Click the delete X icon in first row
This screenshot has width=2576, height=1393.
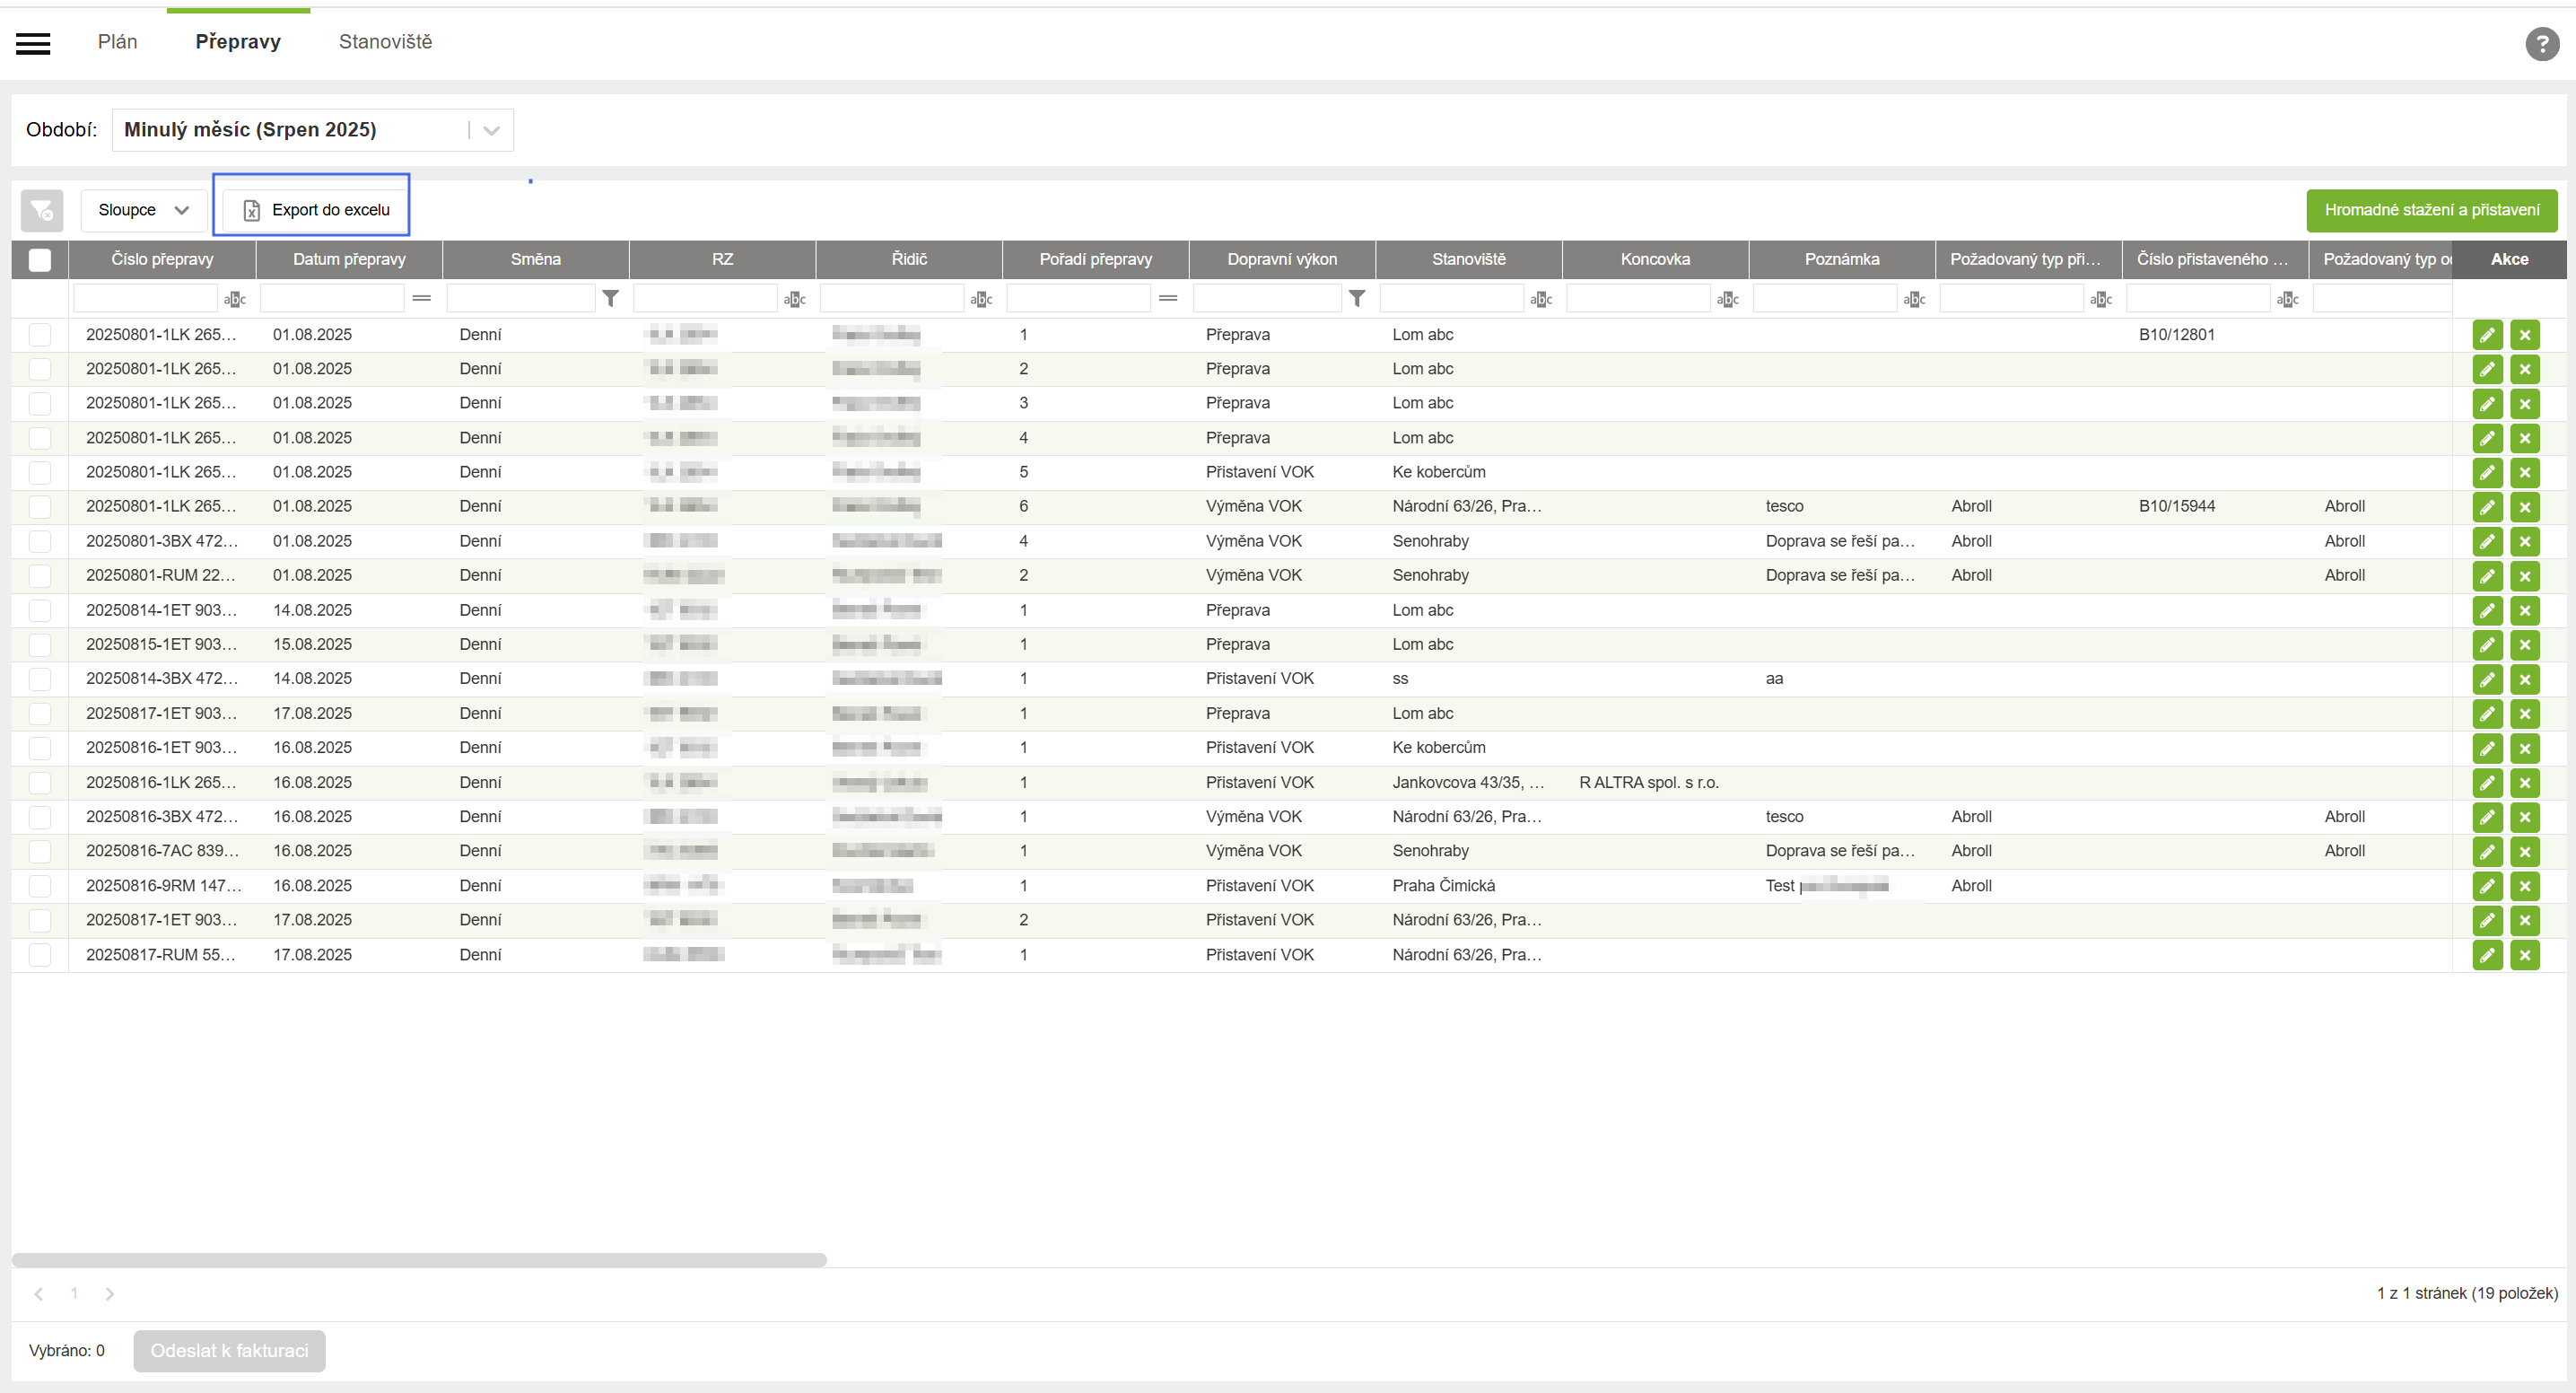[x=2525, y=335]
